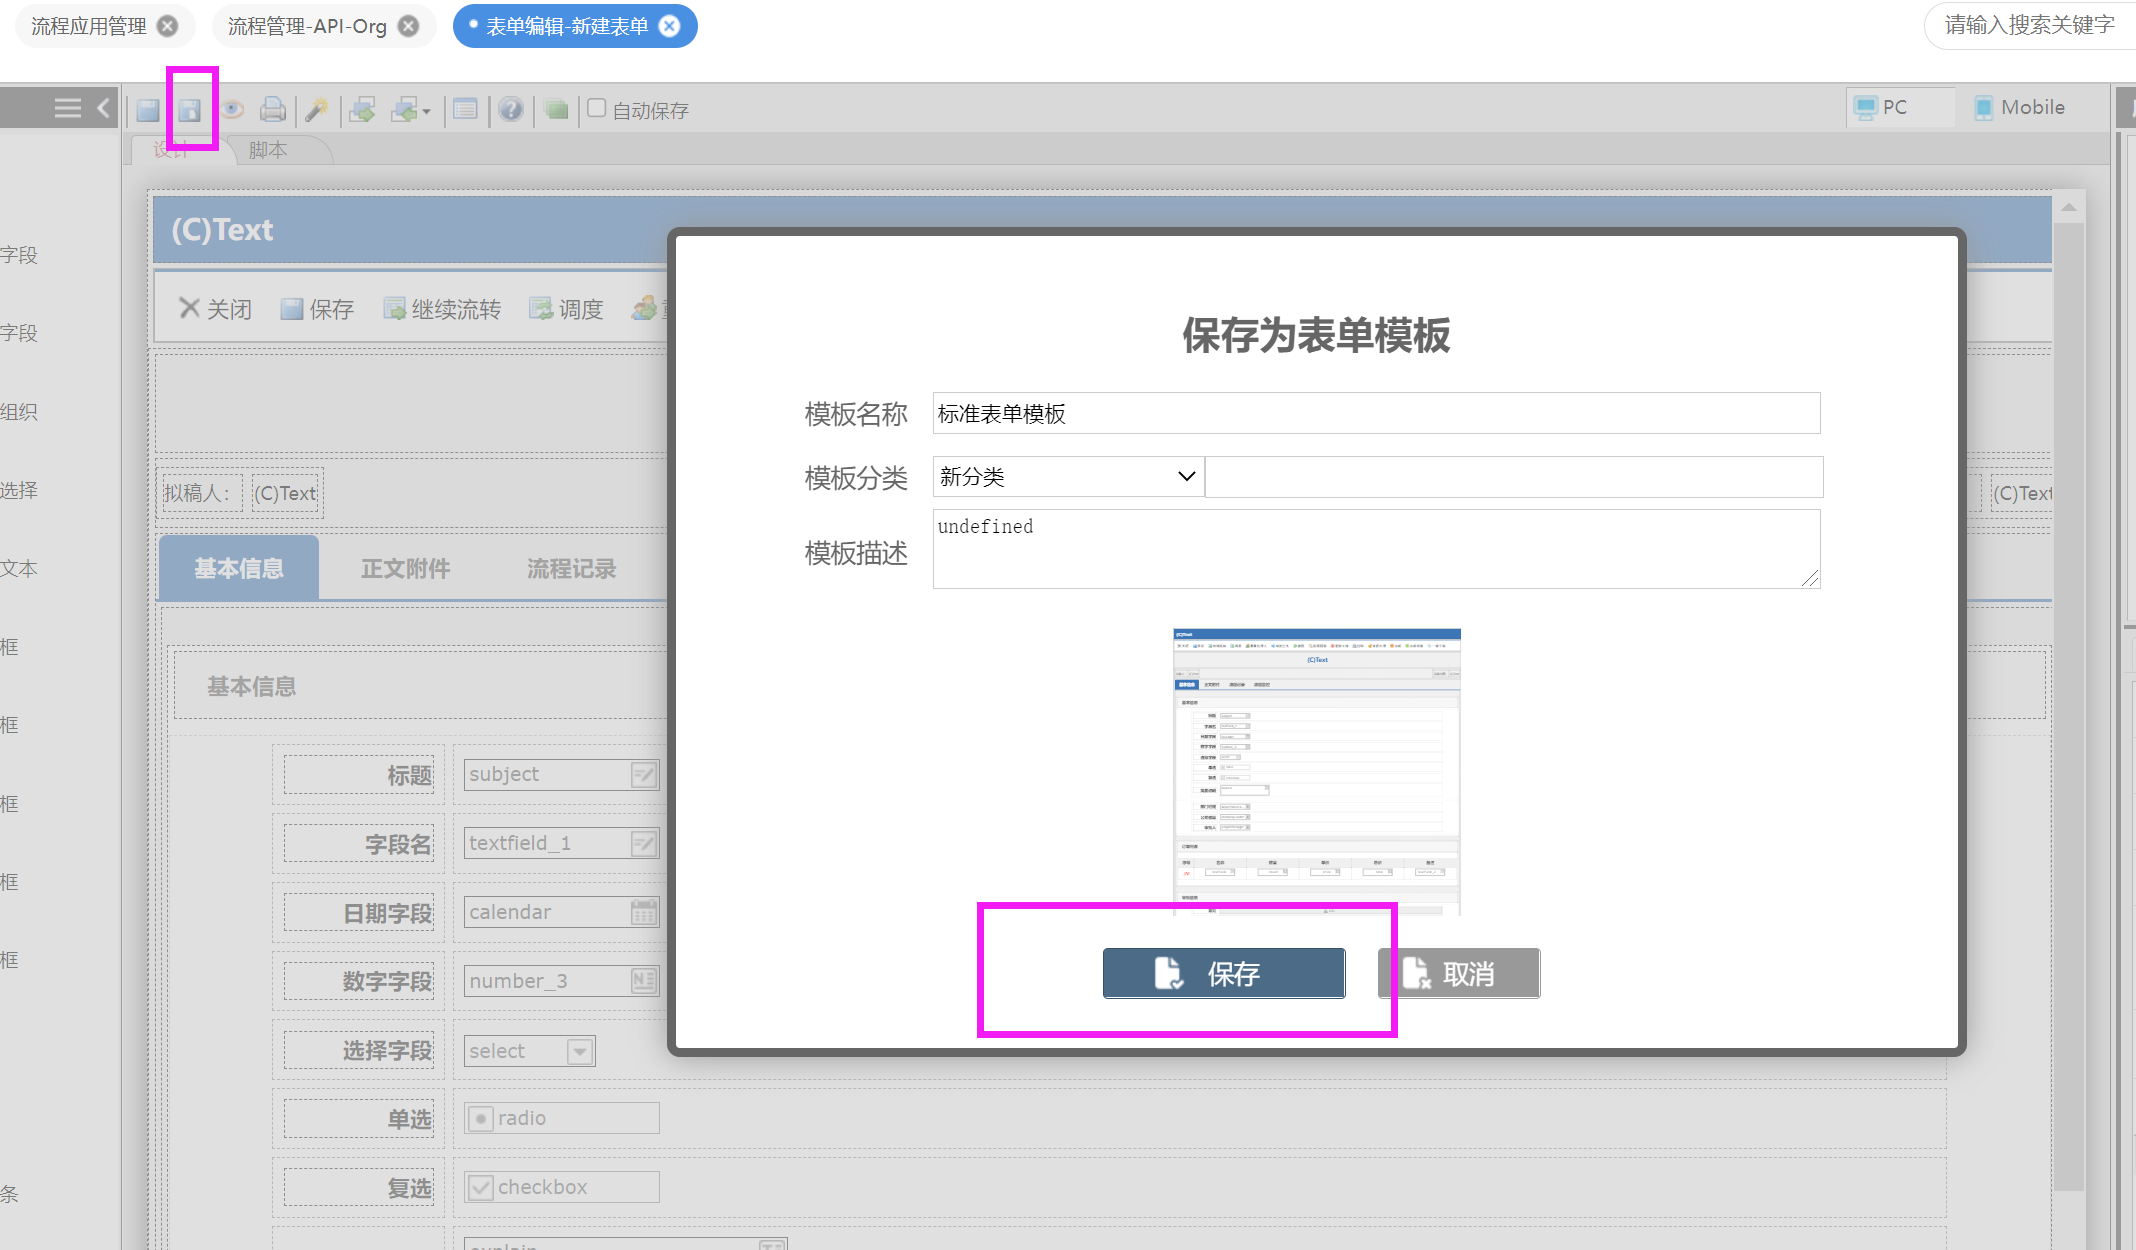The image size is (2136, 1250).
Task: Click the export form icon with green arrow
Action: (362, 109)
